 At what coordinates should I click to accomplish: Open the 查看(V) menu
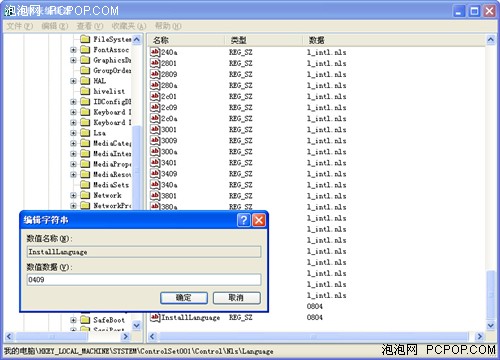click(x=90, y=26)
